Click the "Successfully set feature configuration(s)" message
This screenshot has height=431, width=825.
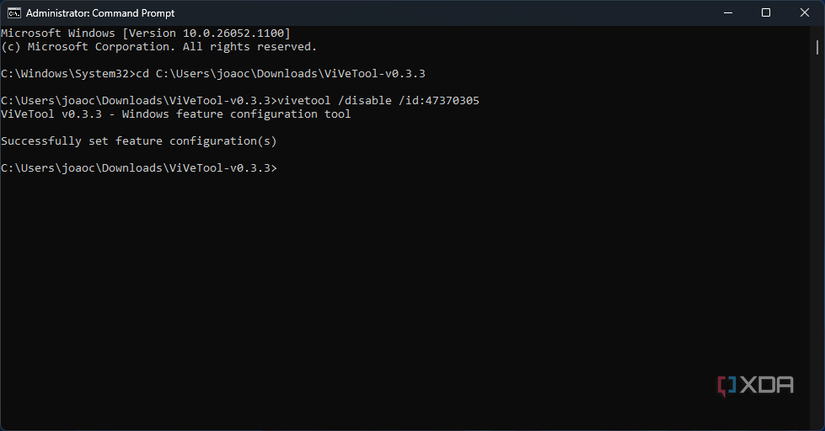[138, 141]
